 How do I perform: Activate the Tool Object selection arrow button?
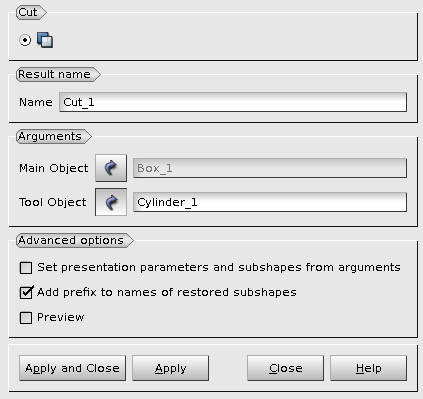(x=111, y=202)
